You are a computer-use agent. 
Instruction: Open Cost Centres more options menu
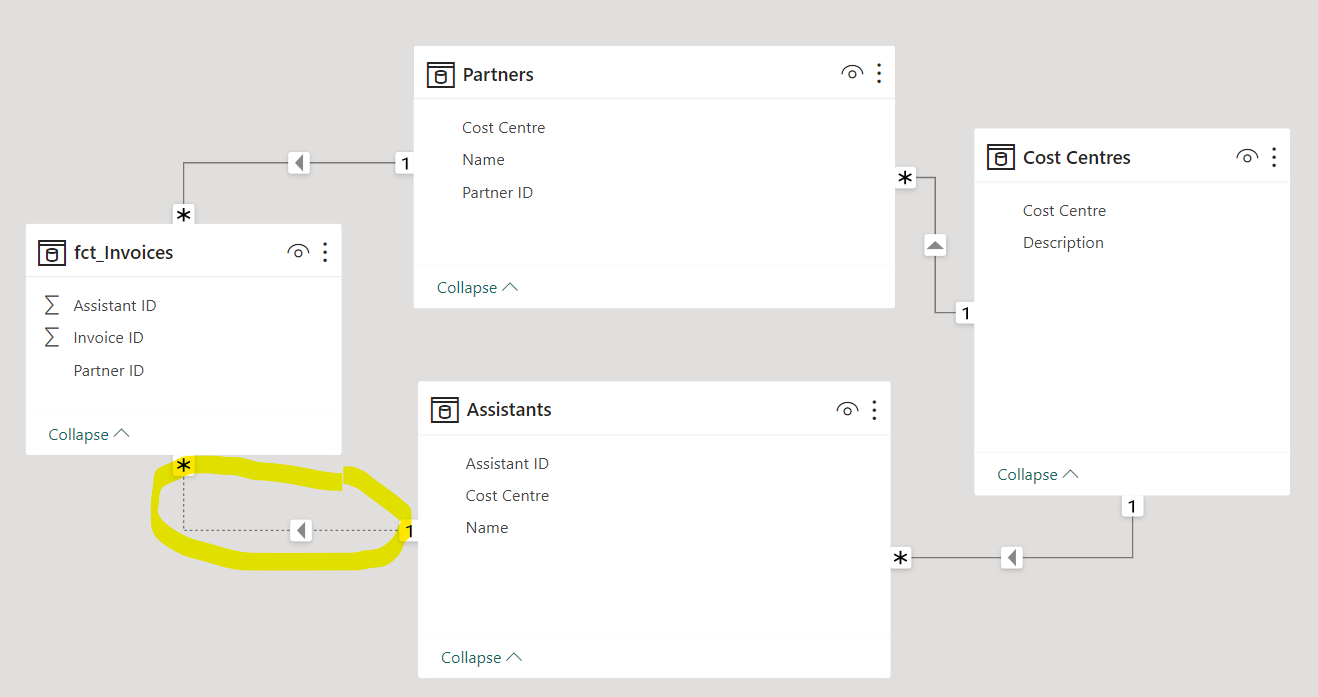tap(1274, 157)
